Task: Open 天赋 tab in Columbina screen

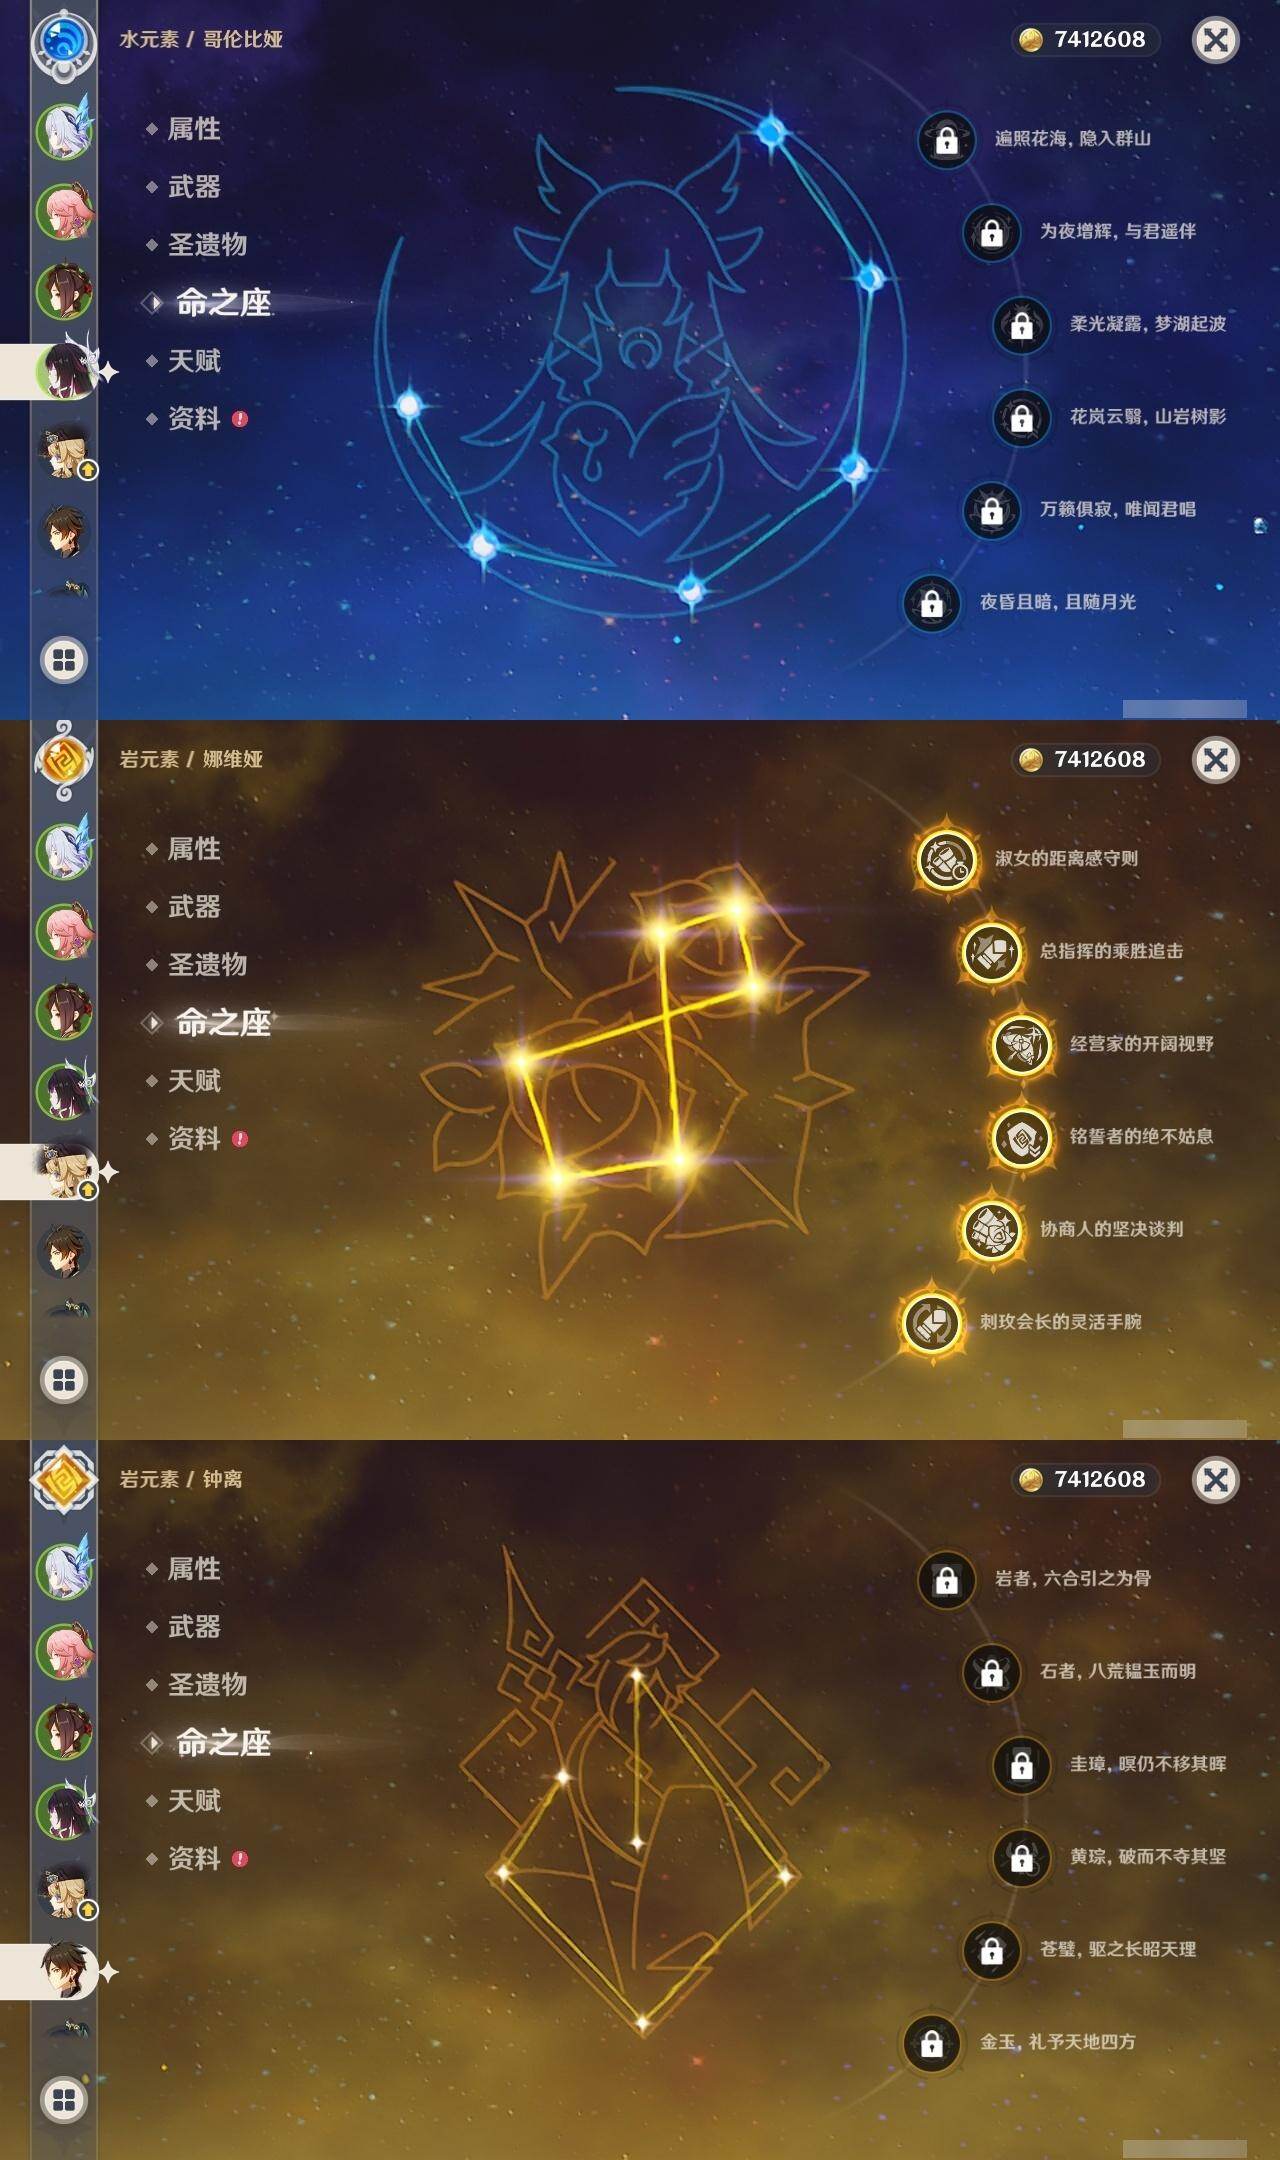Action: click(x=194, y=361)
